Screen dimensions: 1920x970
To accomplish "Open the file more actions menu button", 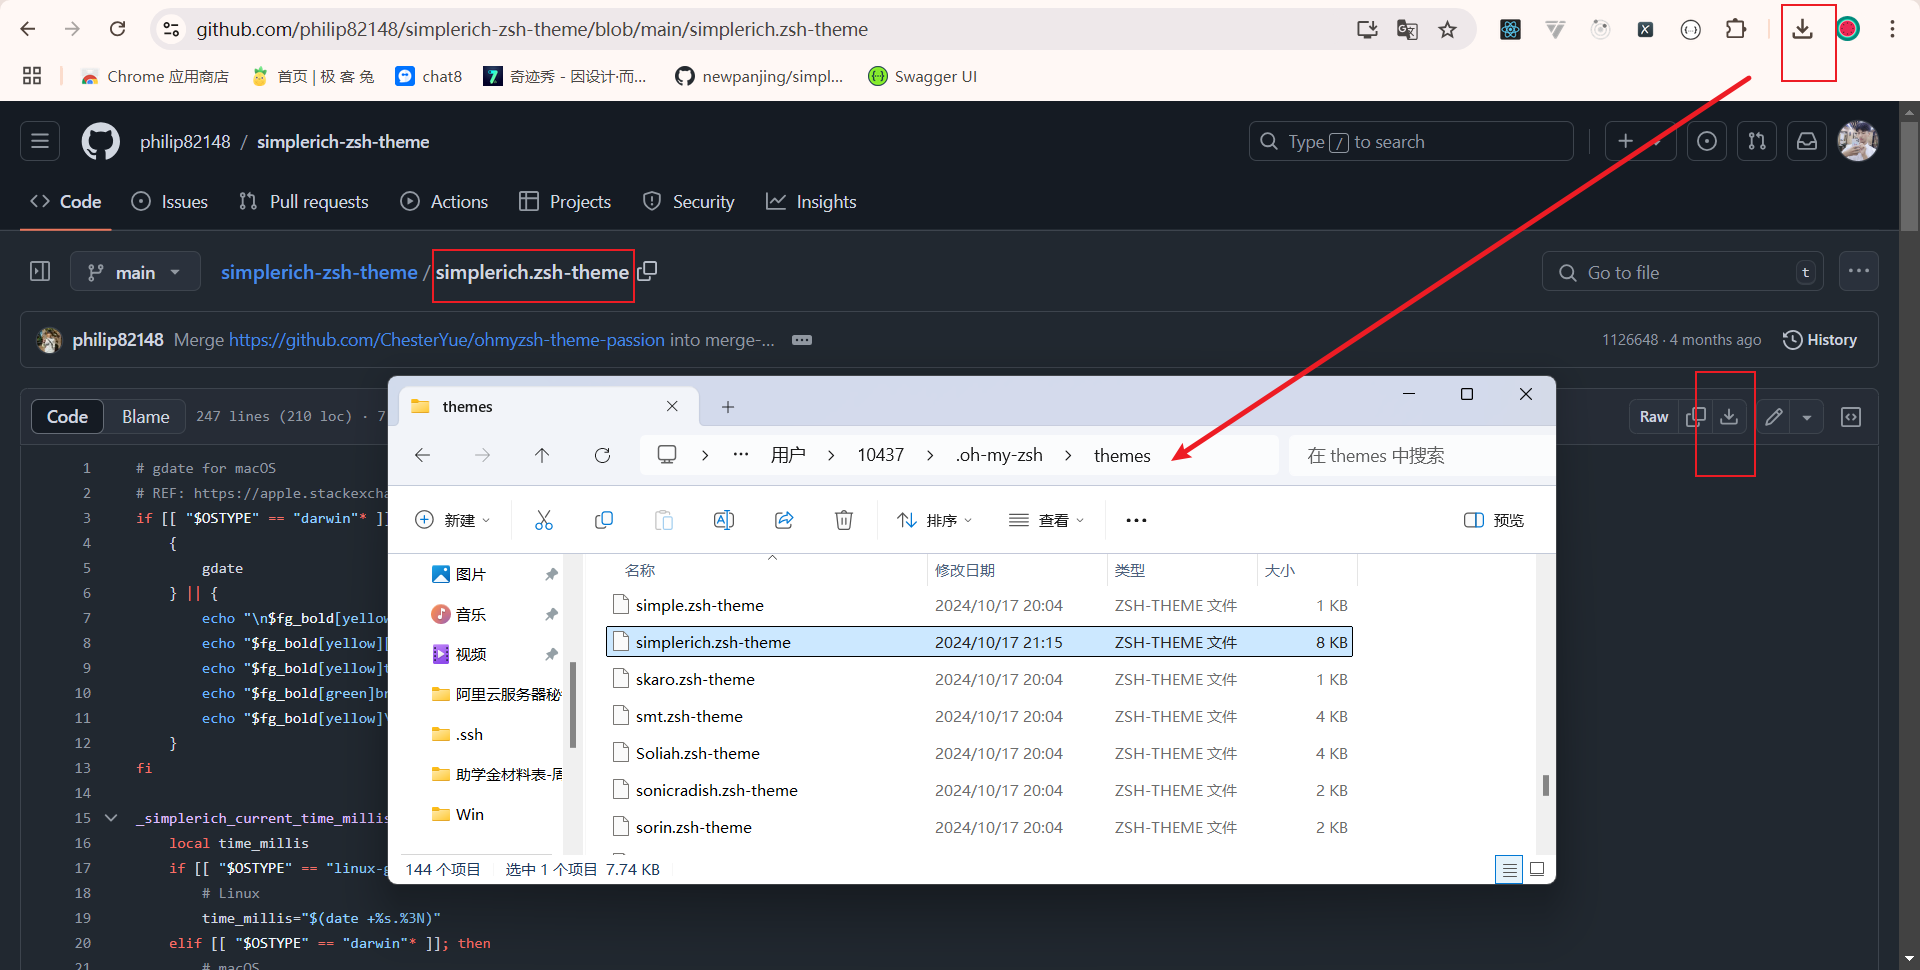I will pyautogui.click(x=1859, y=271).
